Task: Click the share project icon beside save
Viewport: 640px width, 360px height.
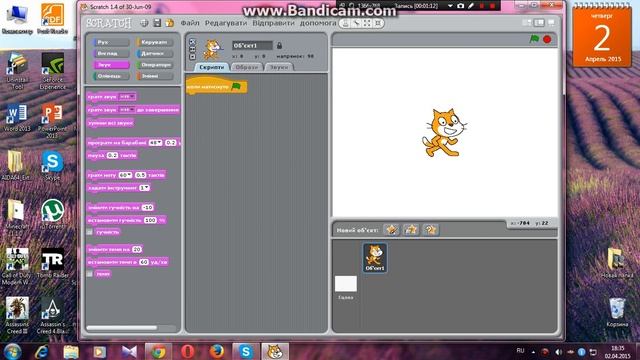Action: click(169, 23)
